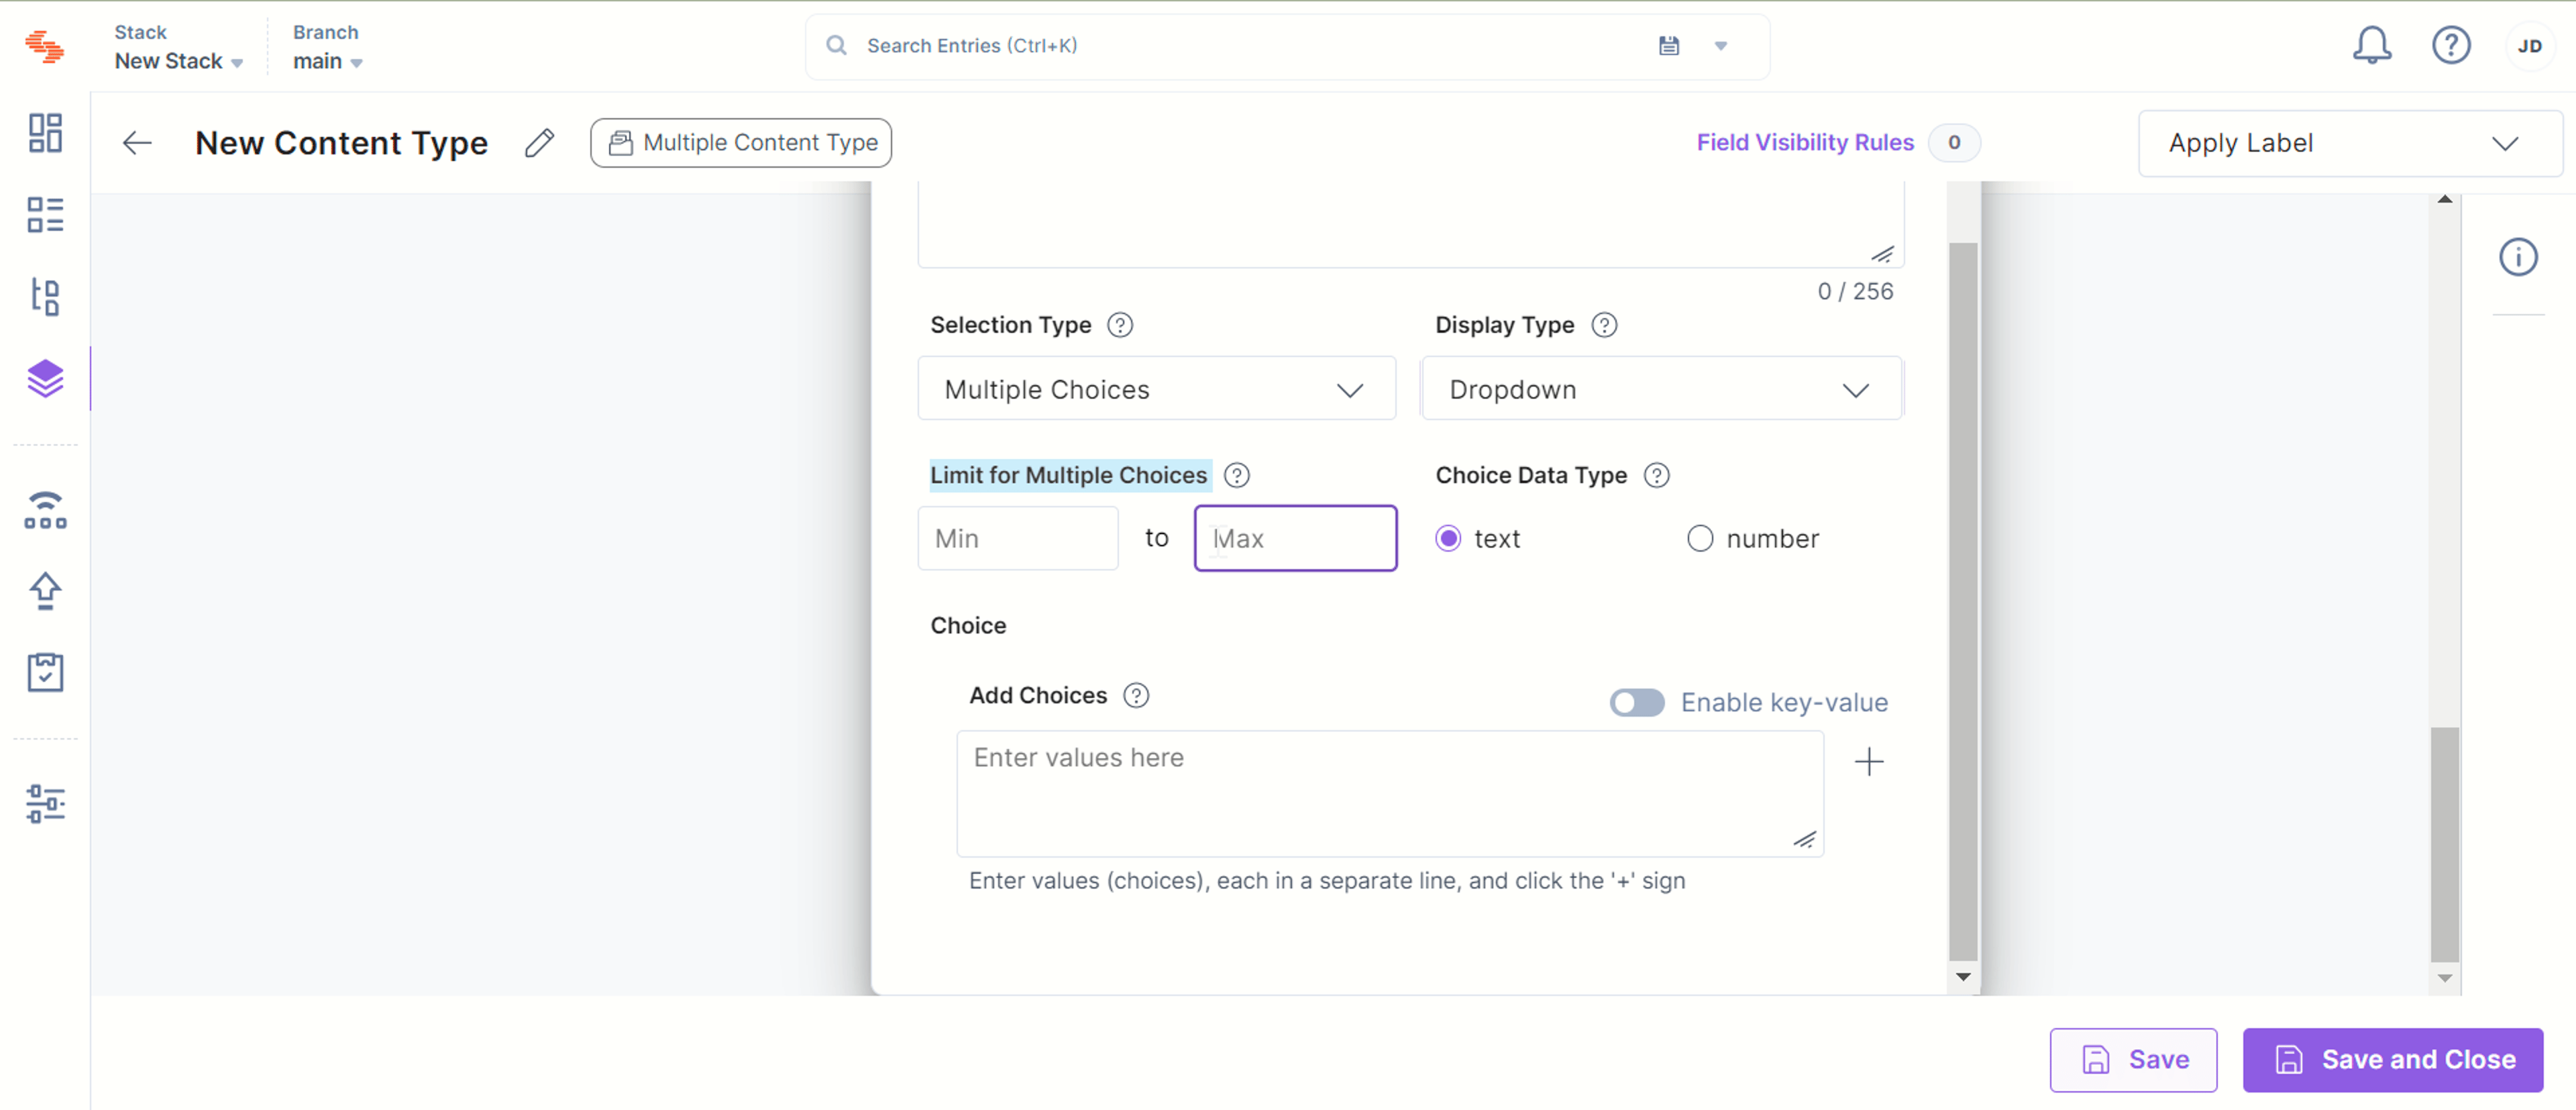Select the number choice data type
The height and width of the screenshot is (1110, 2576).
(1700, 539)
